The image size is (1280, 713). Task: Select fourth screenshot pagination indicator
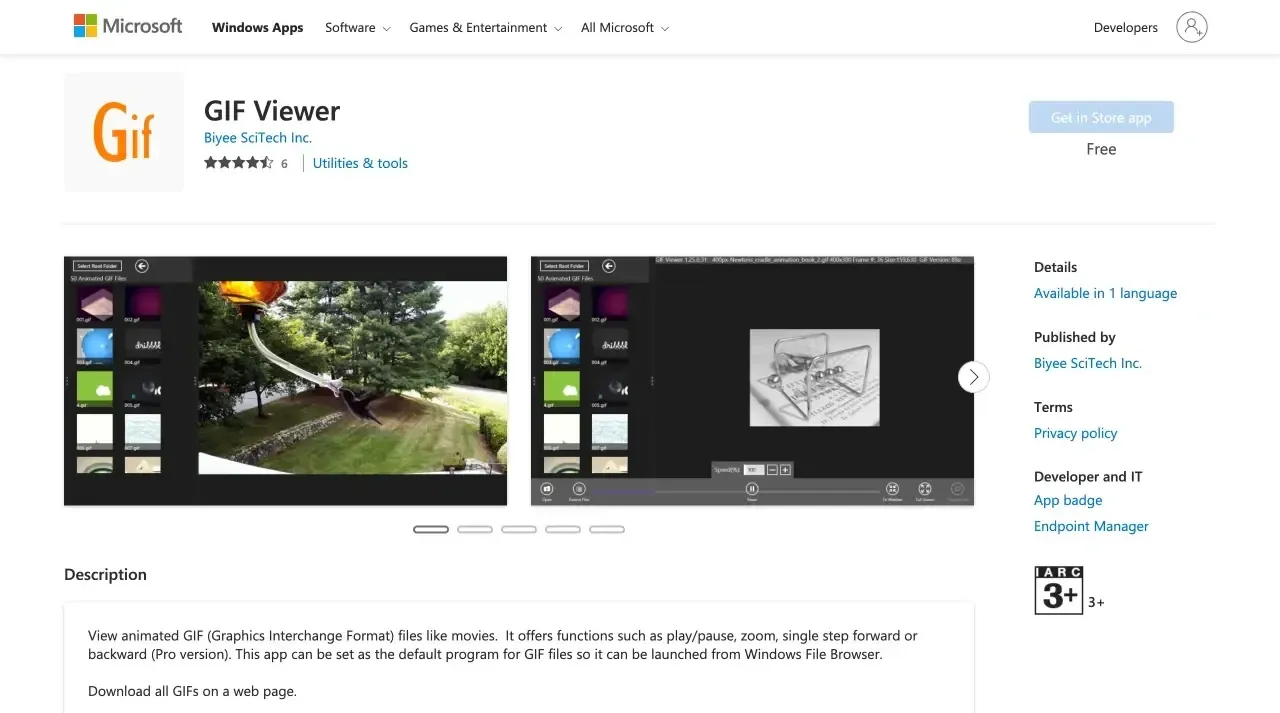(x=563, y=529)
